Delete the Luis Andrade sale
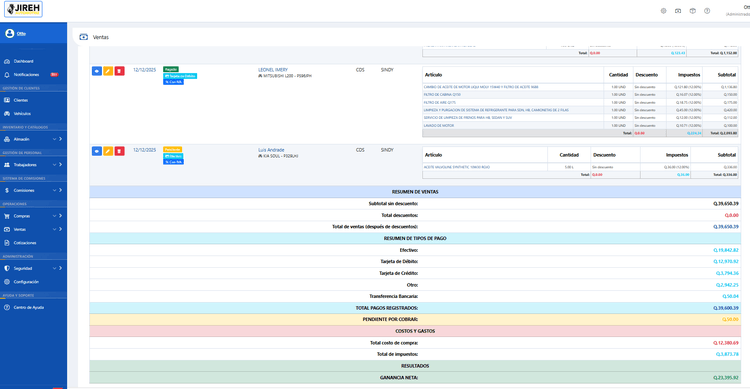Viewport: 750px width, 389px height. (120, 151)
